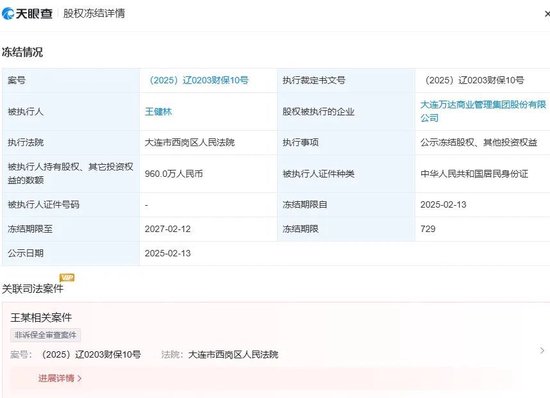
Task: Select 冻结期限至 date 2027-02-12
Action: tap(168, 229)
